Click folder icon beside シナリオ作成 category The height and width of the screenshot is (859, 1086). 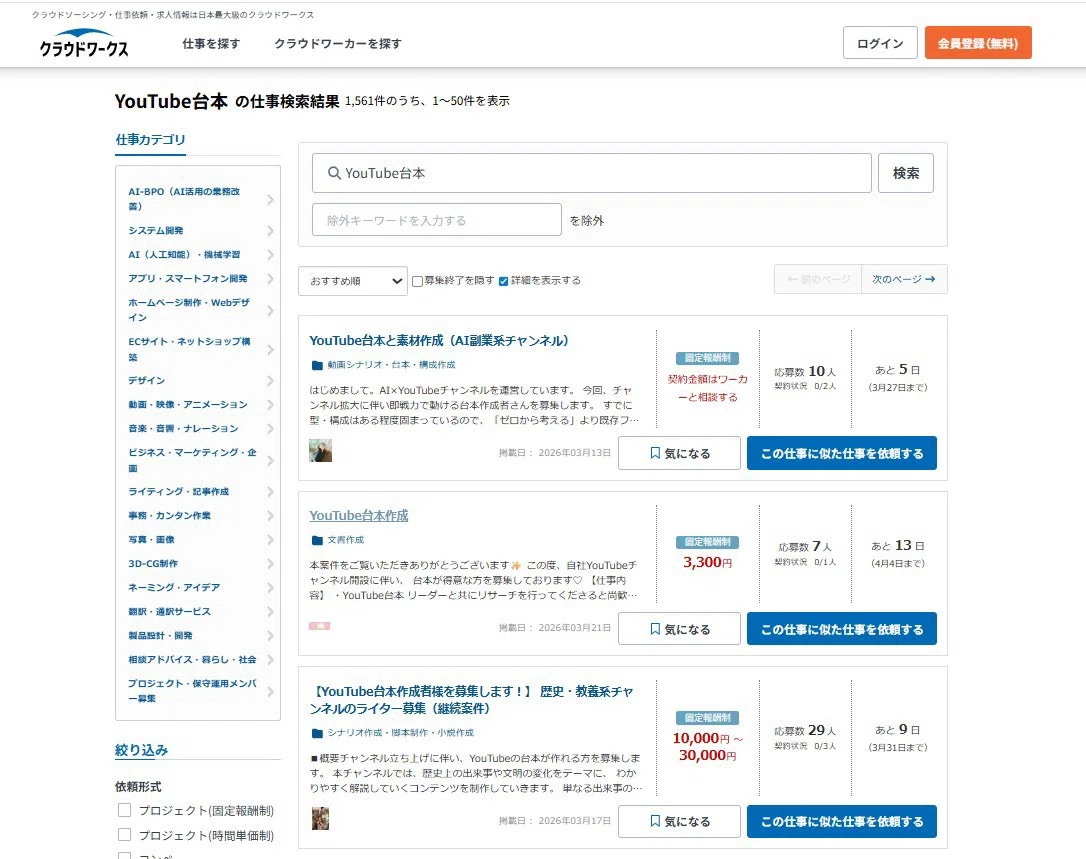coord(317,733)
